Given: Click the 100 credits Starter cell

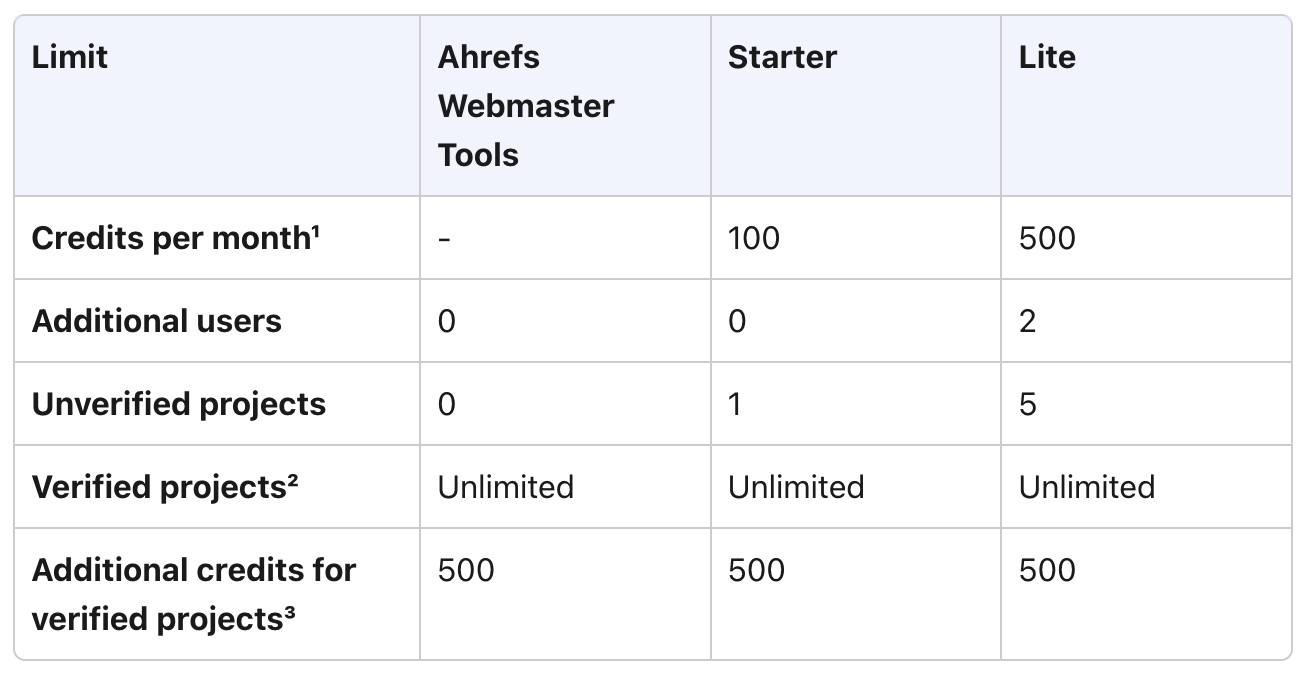Looking at the screenshot, I should 754,238.
